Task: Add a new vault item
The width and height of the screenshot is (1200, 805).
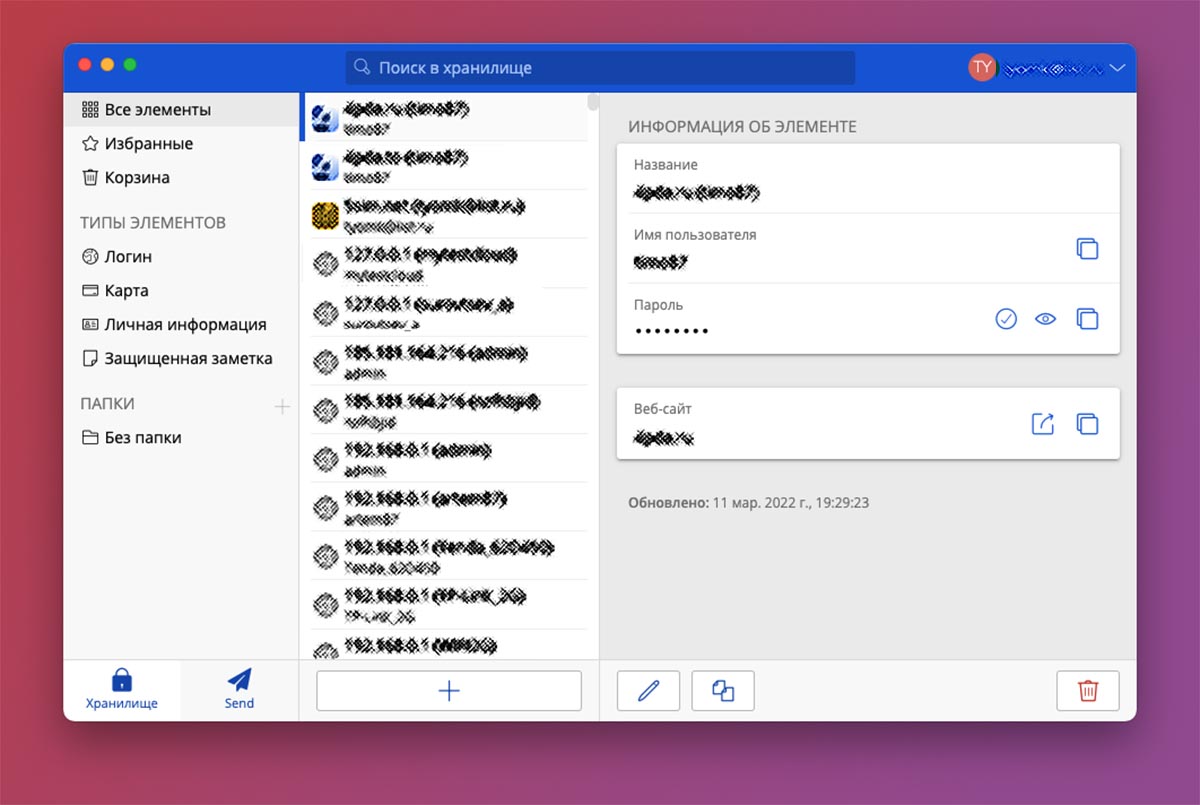Action: click(x=449, y=690)
